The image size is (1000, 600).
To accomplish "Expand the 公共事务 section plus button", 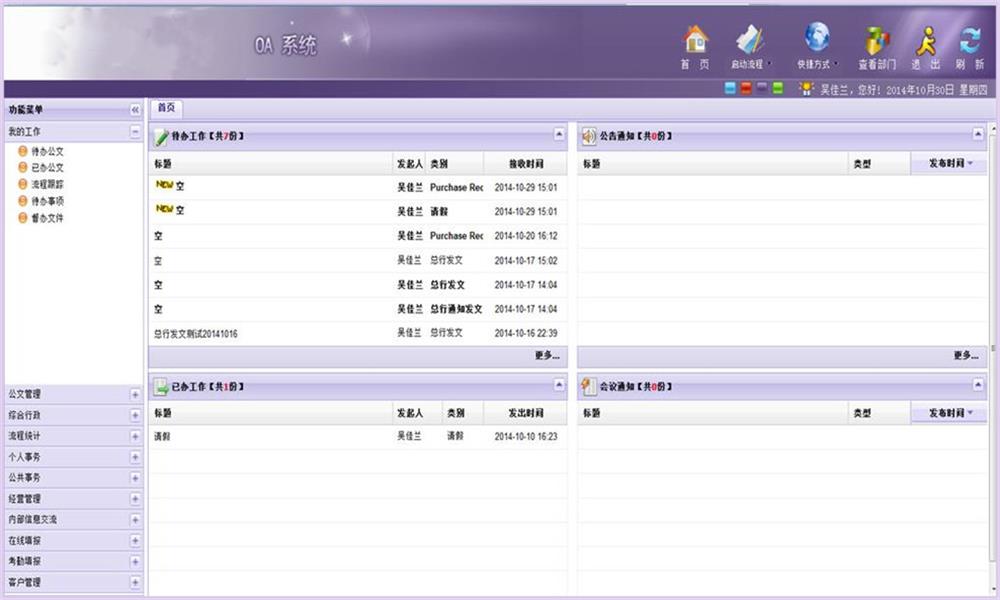I will (135, 478).
